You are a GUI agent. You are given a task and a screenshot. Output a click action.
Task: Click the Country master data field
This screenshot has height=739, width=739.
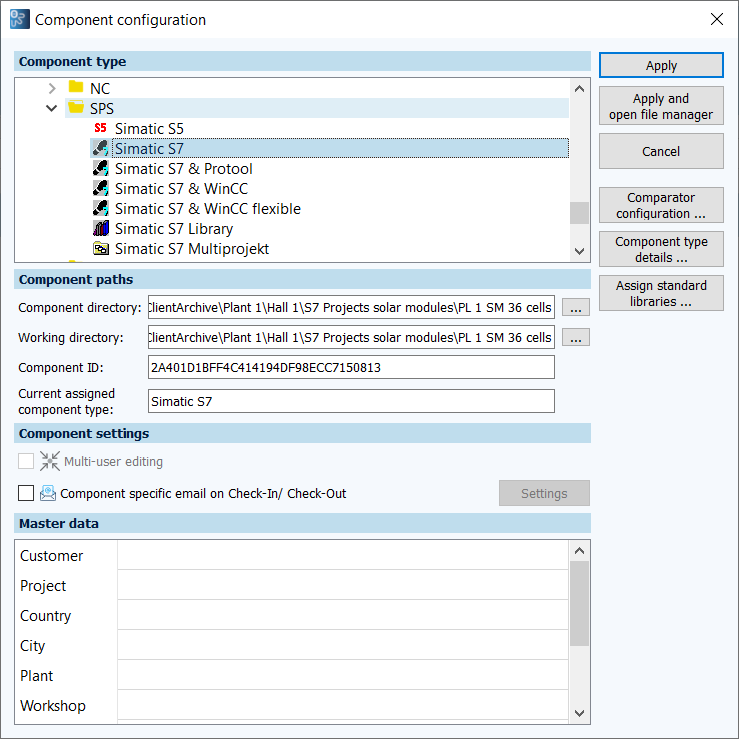[343, 615]
